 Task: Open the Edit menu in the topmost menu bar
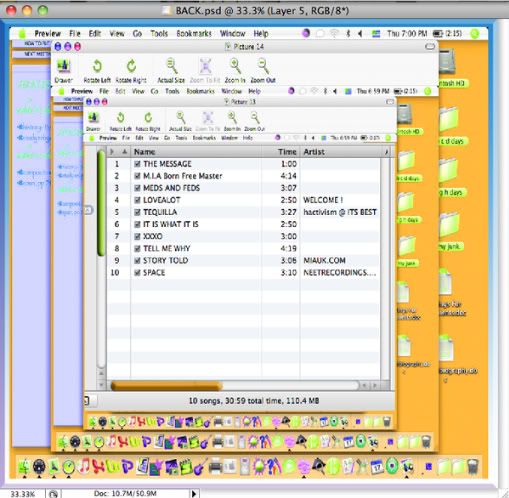(x=95, y=33)
